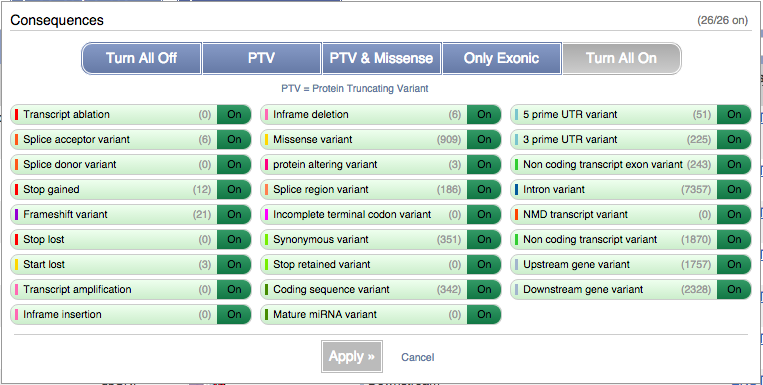Toggle Start lost On switch
This screenshot has width=763, height=385.
pyautogui.click(x=234, y=264)
